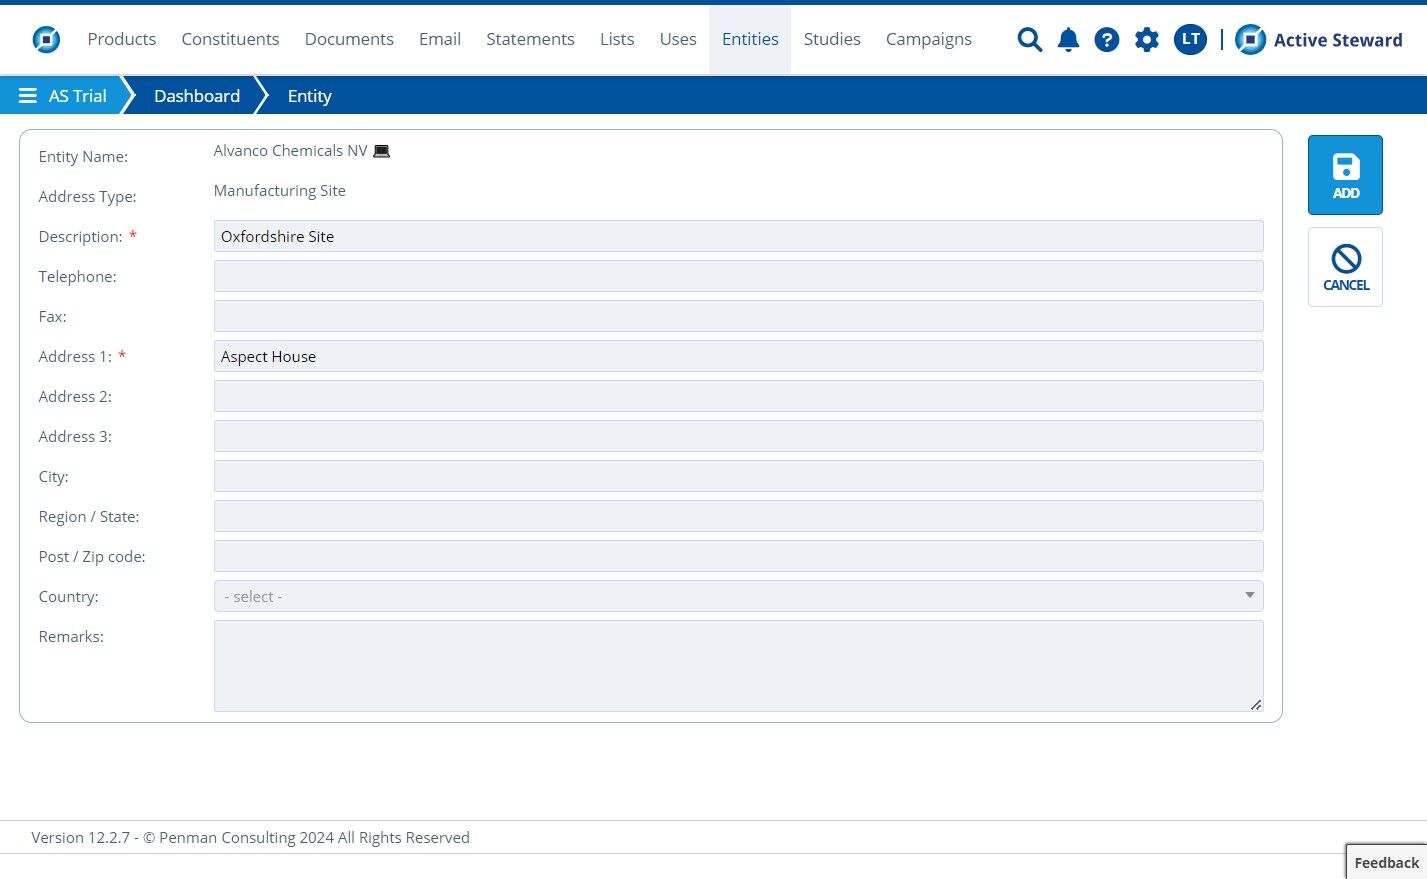Focus the Address 1 field with Aspect House
The image size is (1427, 879).
(738, 356)
